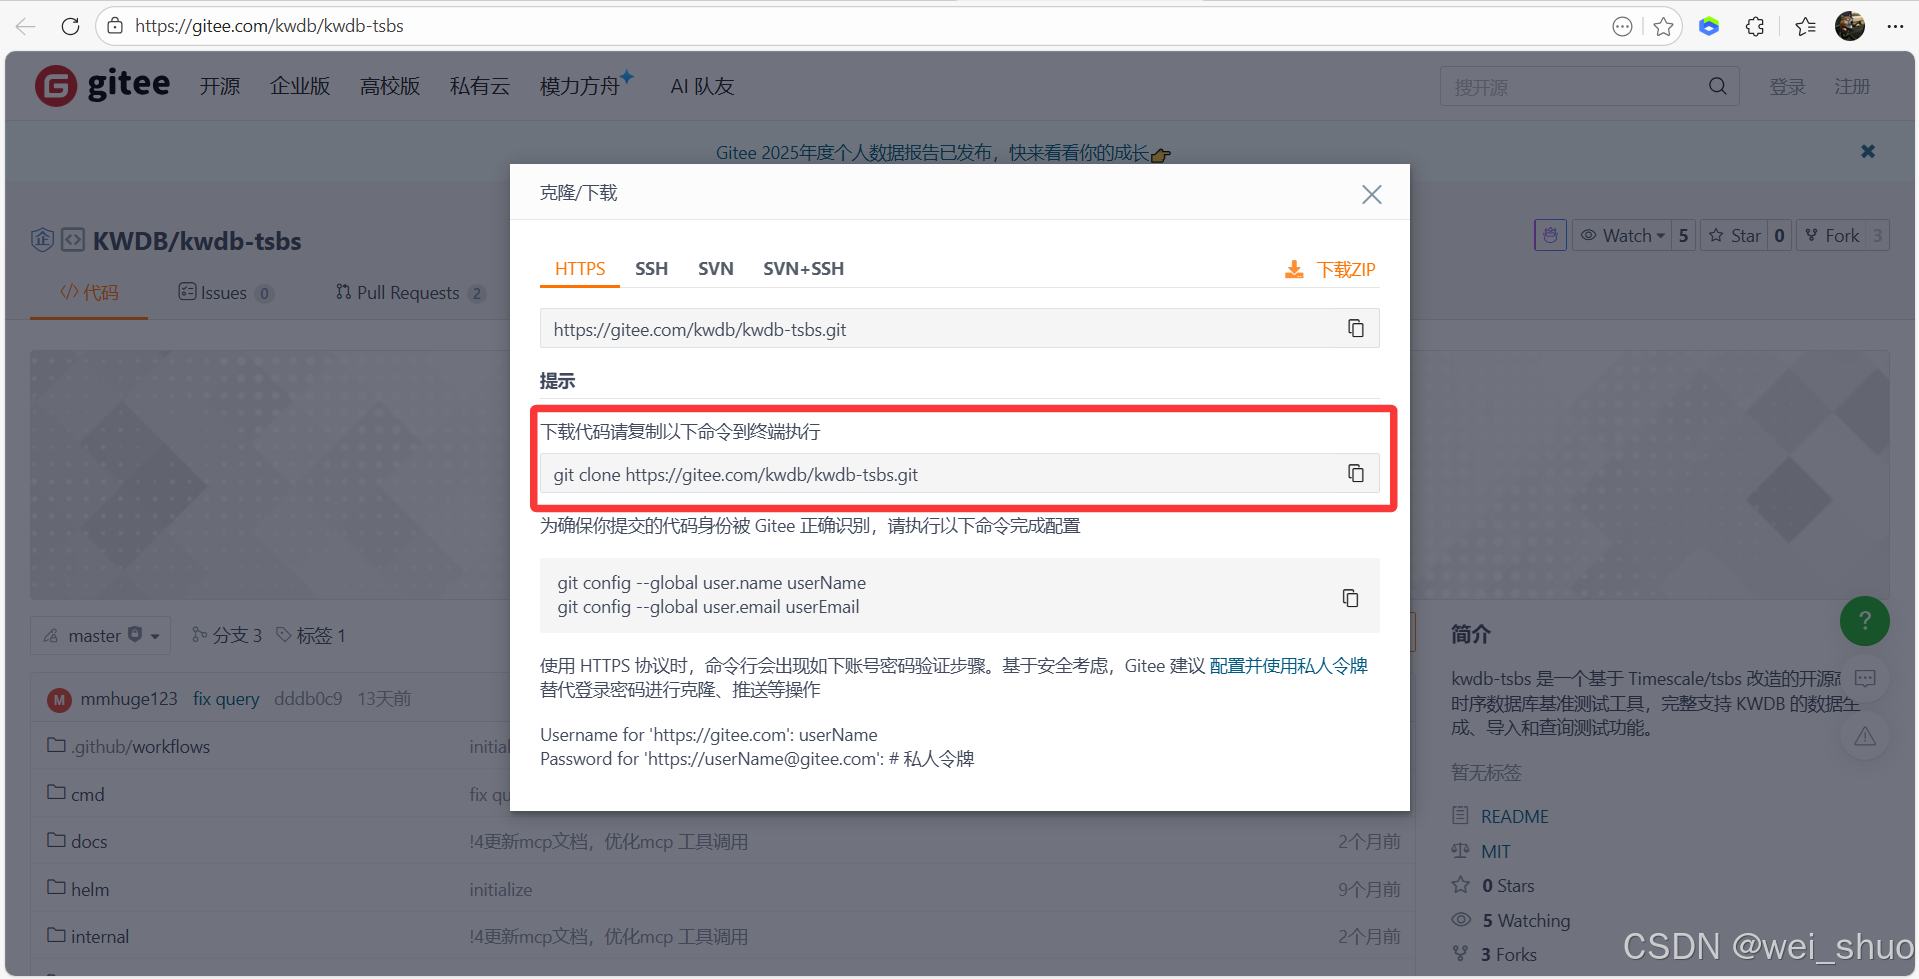View 5 Watching watchers
The width and height of the screenshot is (1919, 979).
[1526, 921]
